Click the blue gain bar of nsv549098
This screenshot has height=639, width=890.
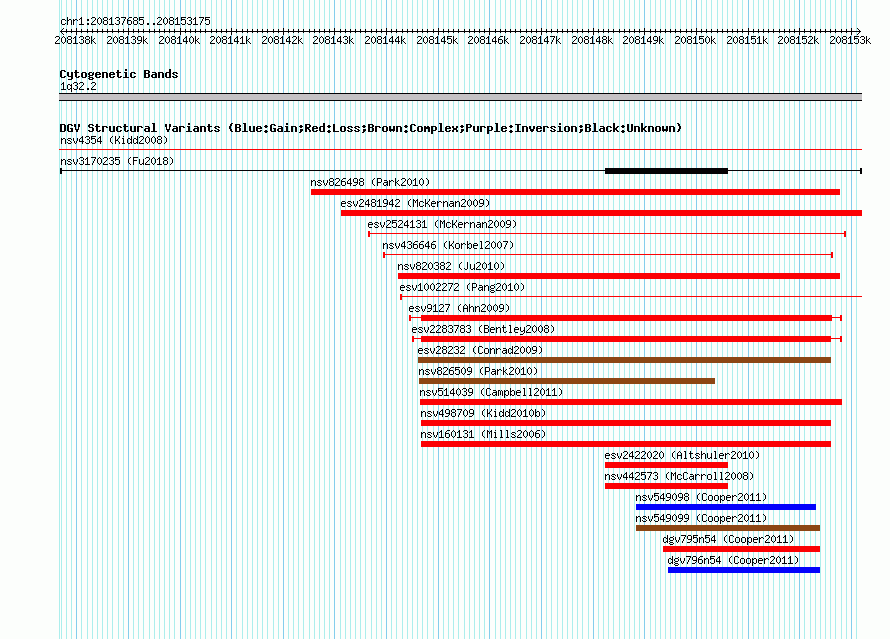pyautogui.click(x=726, y=507)
